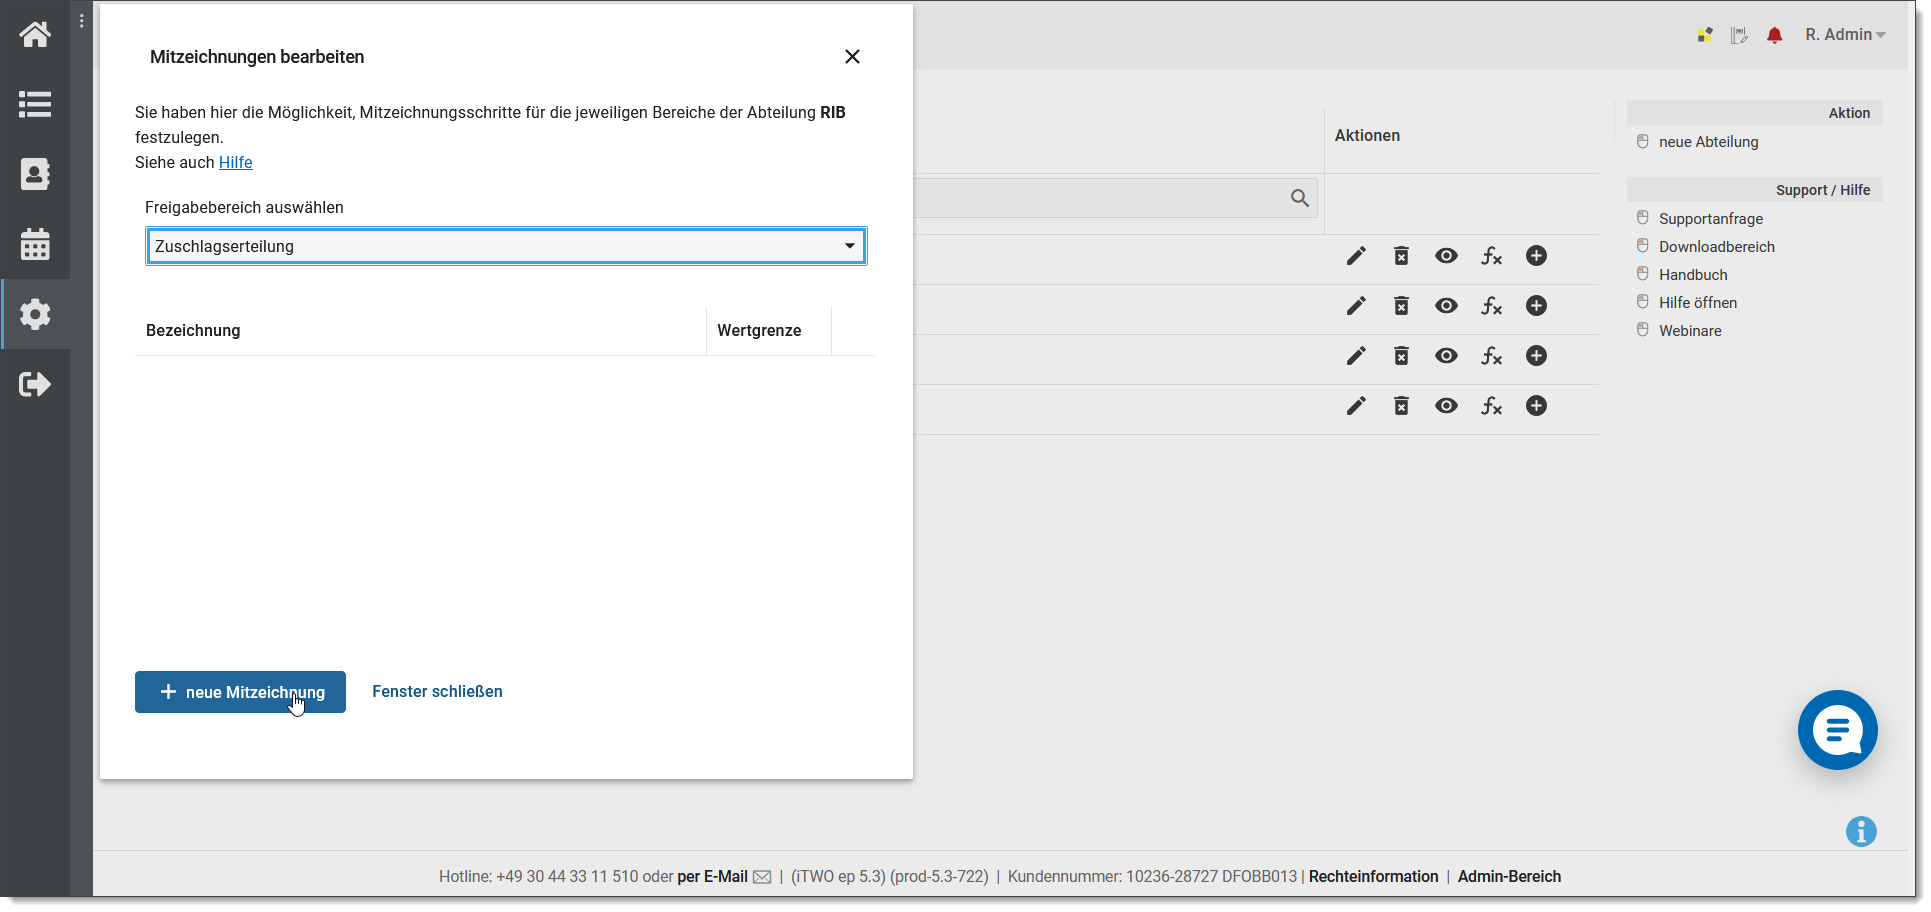Image resolution: width=1931 pixels, height=912 pixels.
Task: Open the Freigabebereich dropdown showing Zuschlagserteilung
Action: point(506,246)
